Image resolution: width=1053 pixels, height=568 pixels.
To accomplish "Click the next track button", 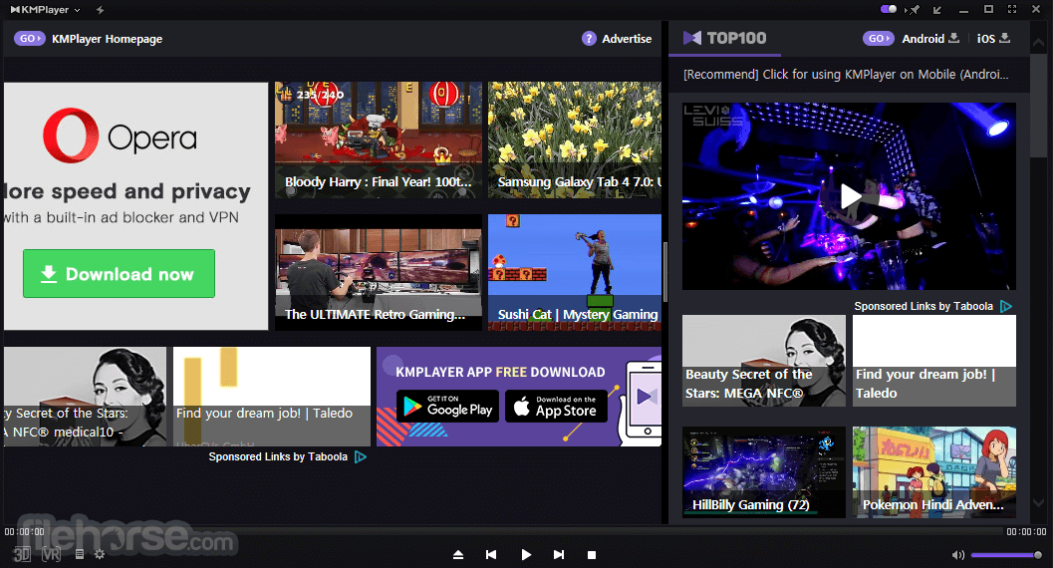I will [558, 555].
